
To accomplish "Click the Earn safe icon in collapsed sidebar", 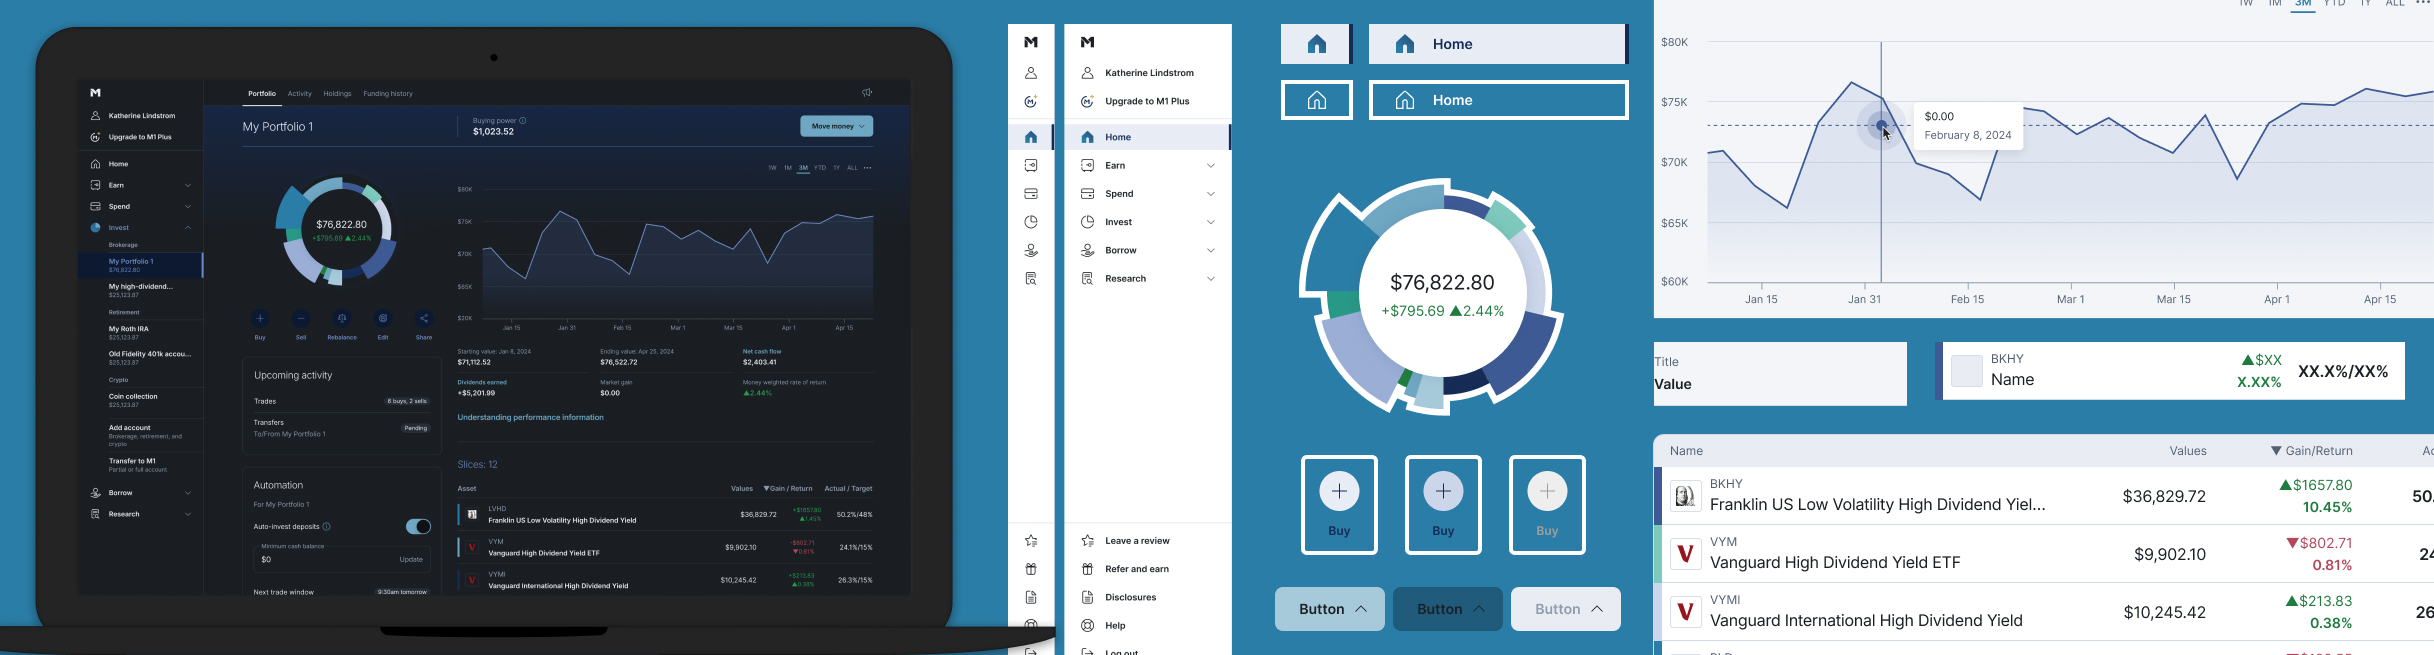I will [1031, 165].
